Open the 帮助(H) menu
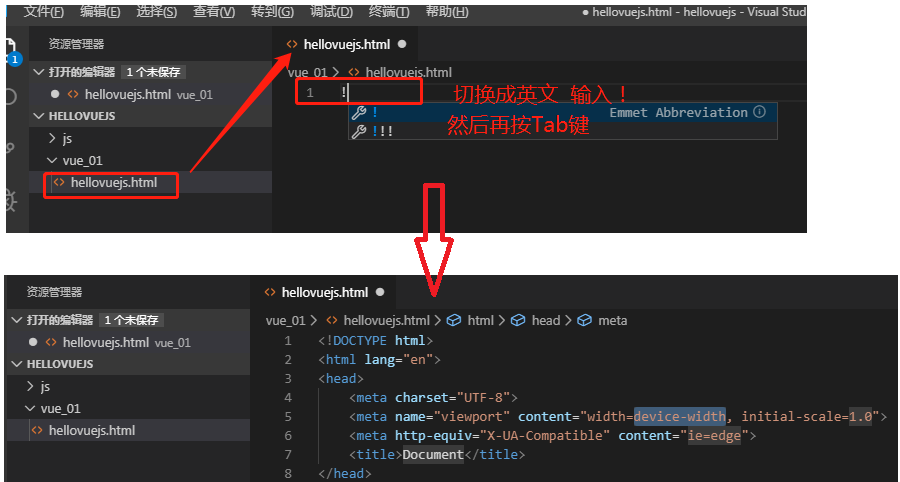Viewport: 900px width, 482px height. [447, 11]
